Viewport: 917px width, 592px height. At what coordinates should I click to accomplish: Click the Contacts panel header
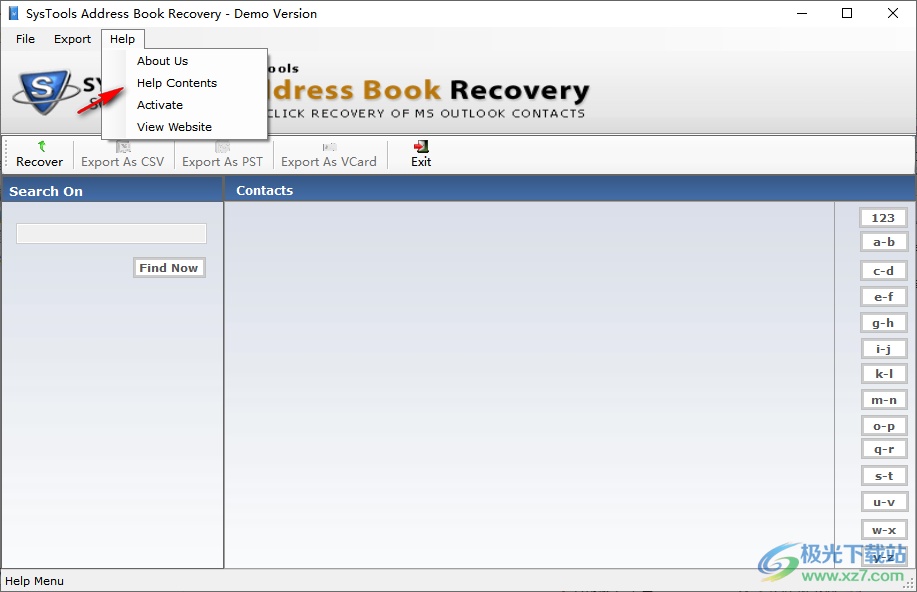coord(570,190)
